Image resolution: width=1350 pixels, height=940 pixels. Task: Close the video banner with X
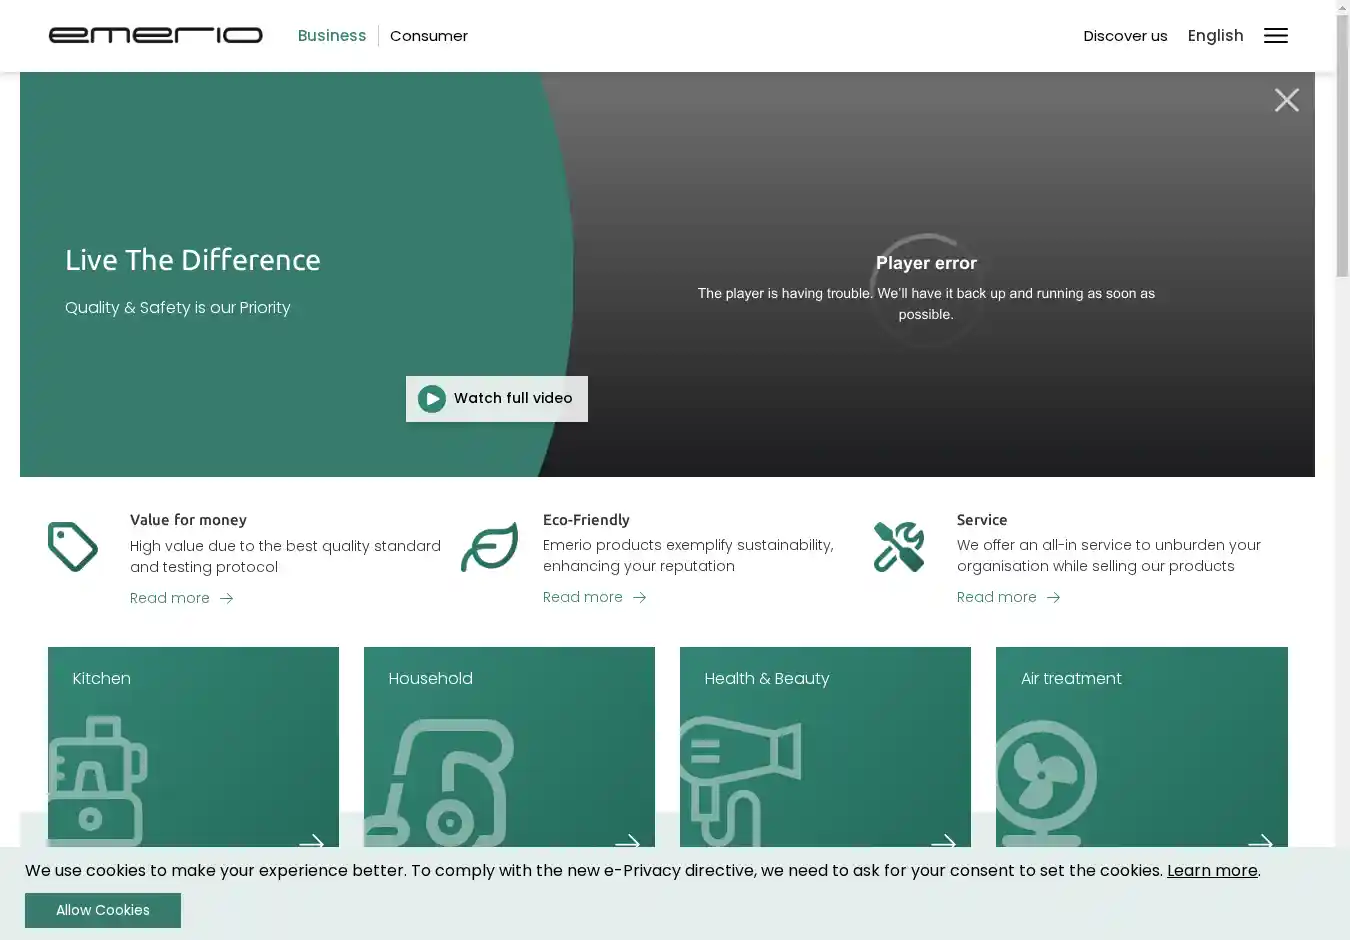tap(1286, 100)
